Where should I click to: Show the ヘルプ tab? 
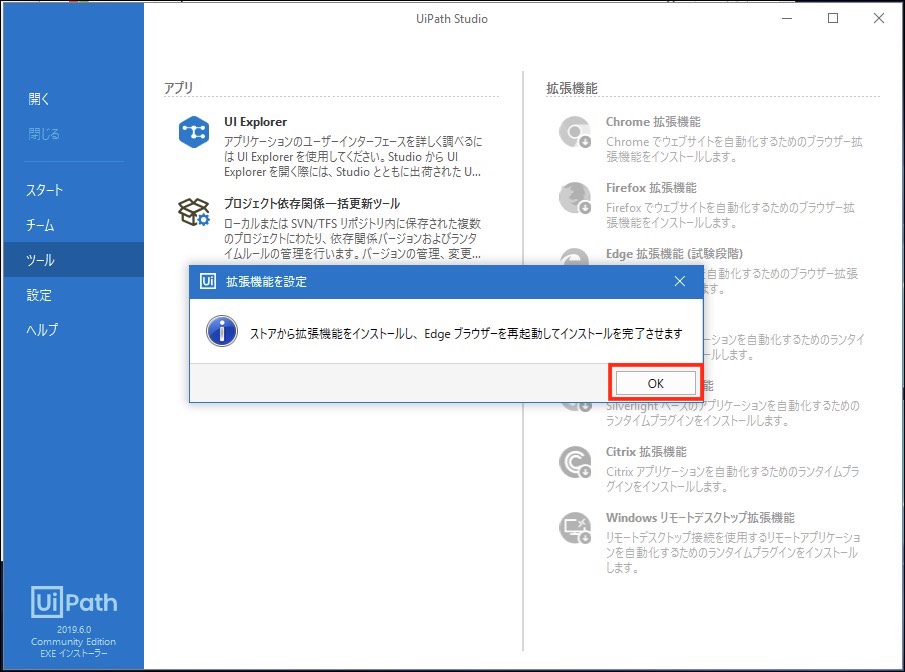pyautogui.click(x=43, y=330)
